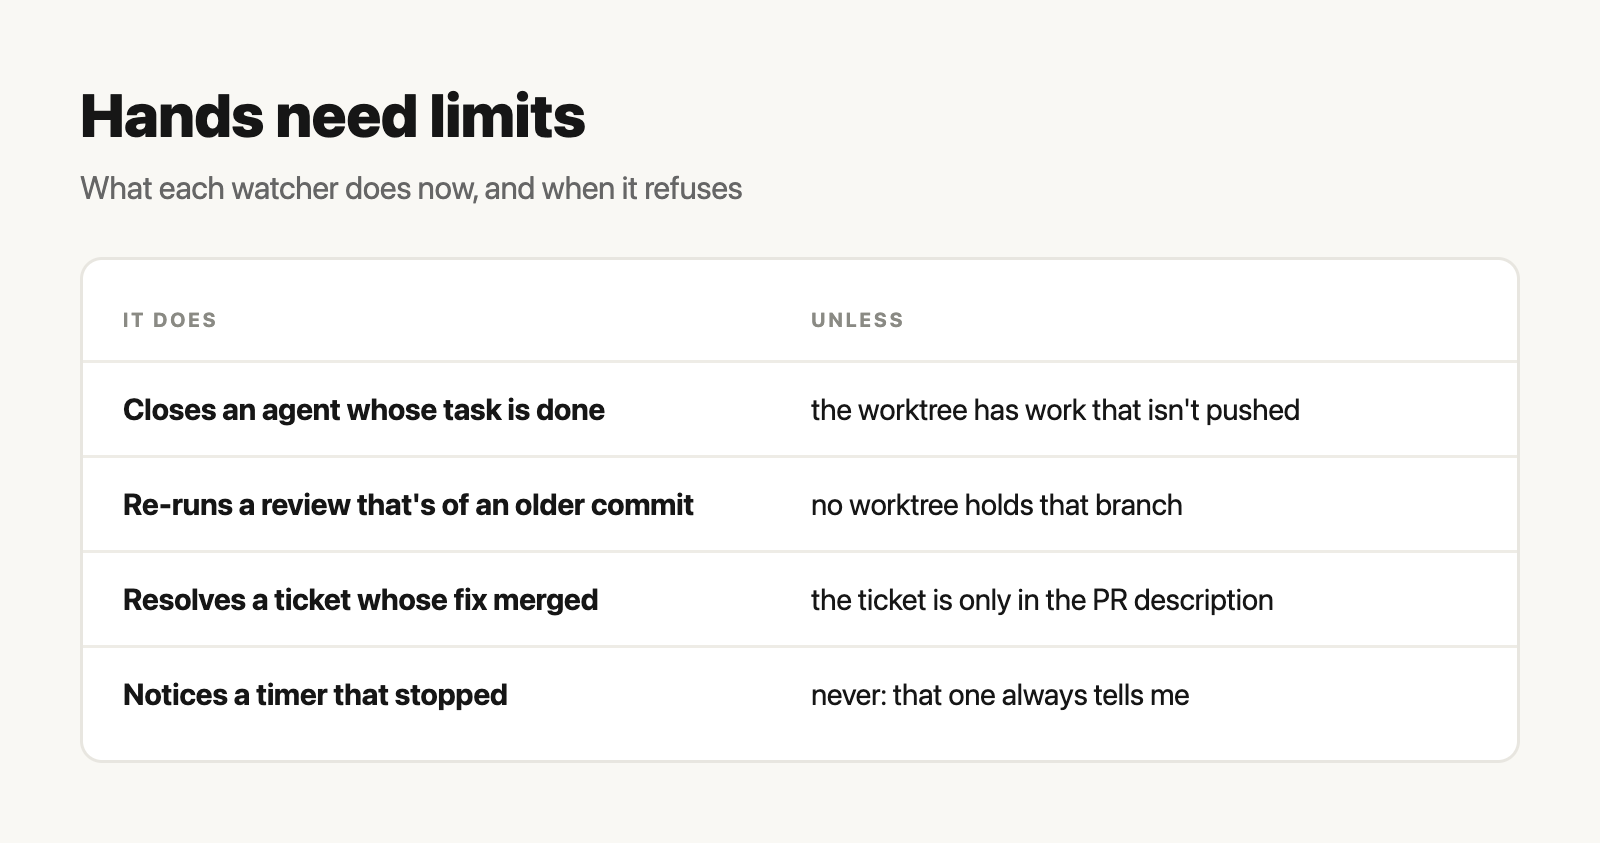Select 'Re-runs a review that's of an older commit'
The height and width of the screenshot is (843, 1600).
coord(408,505)
